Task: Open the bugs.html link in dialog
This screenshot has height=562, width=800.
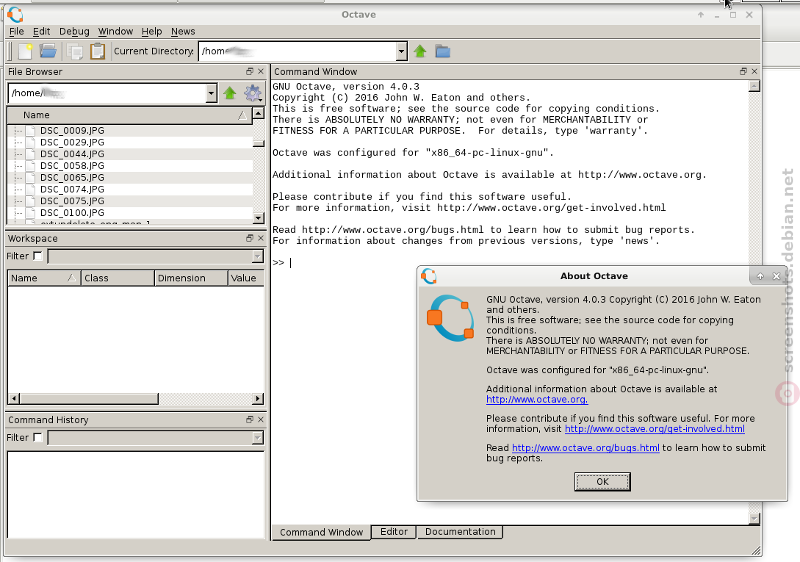Action: click(586, 448)
